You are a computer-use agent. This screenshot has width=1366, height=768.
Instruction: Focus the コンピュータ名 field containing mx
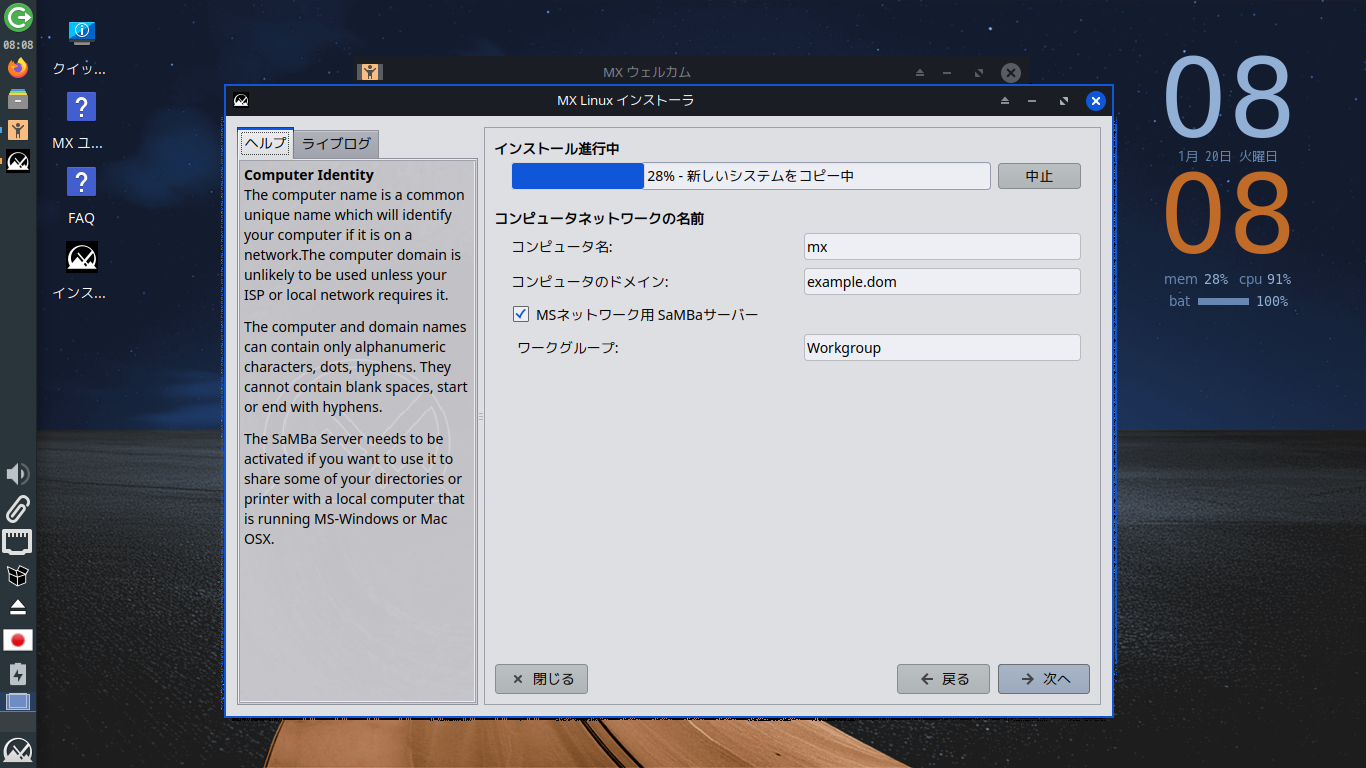click(942, 247)
